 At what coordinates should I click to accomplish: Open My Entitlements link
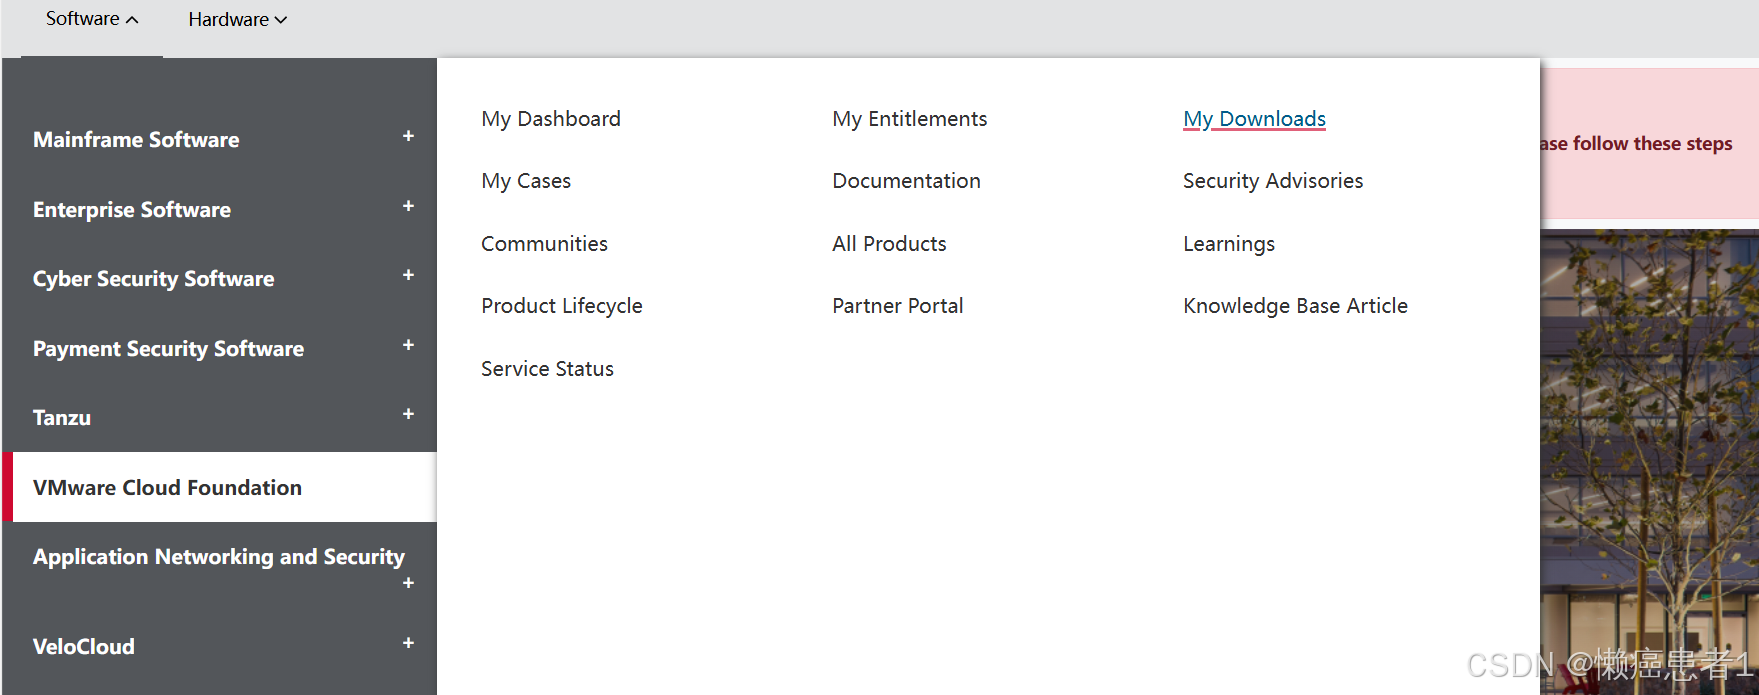coord(909,119)
